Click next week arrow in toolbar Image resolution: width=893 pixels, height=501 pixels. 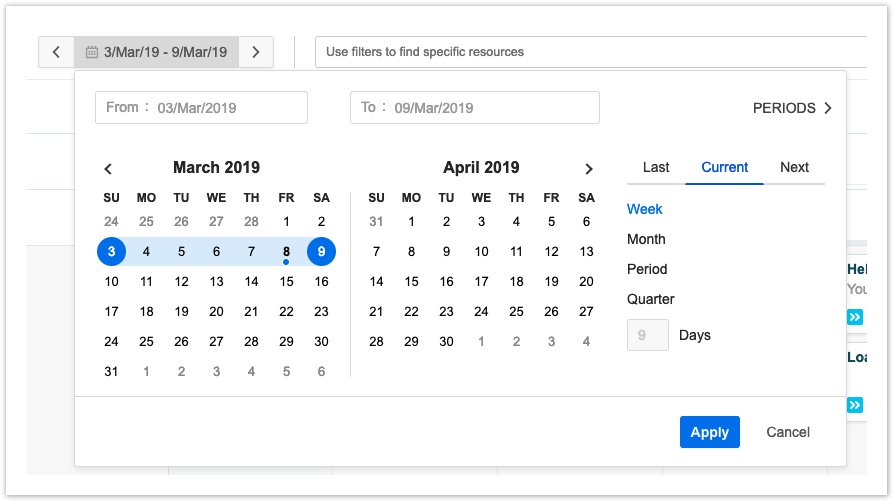click(256, 52)
